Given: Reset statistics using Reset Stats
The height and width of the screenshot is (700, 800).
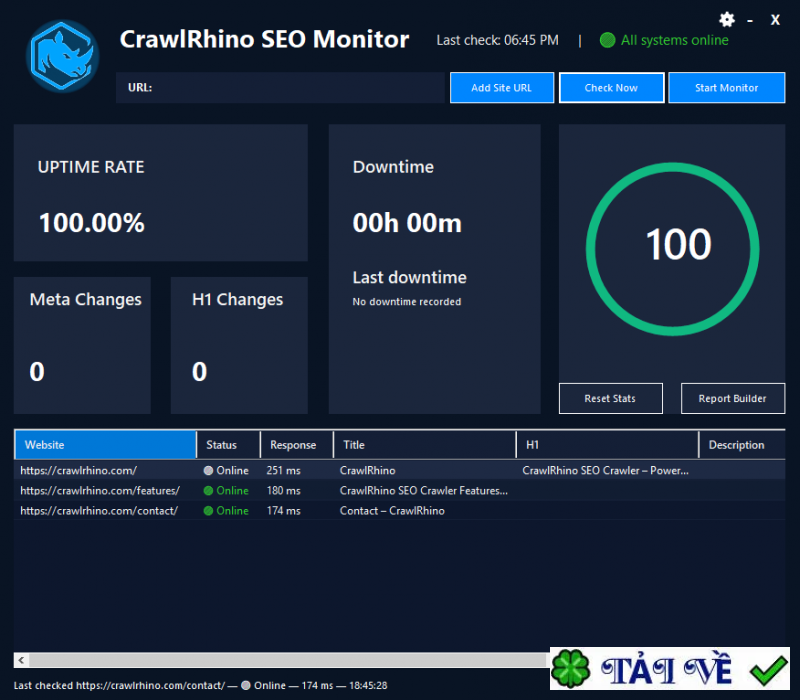Looking at the screenshot, I should (610, 398).
